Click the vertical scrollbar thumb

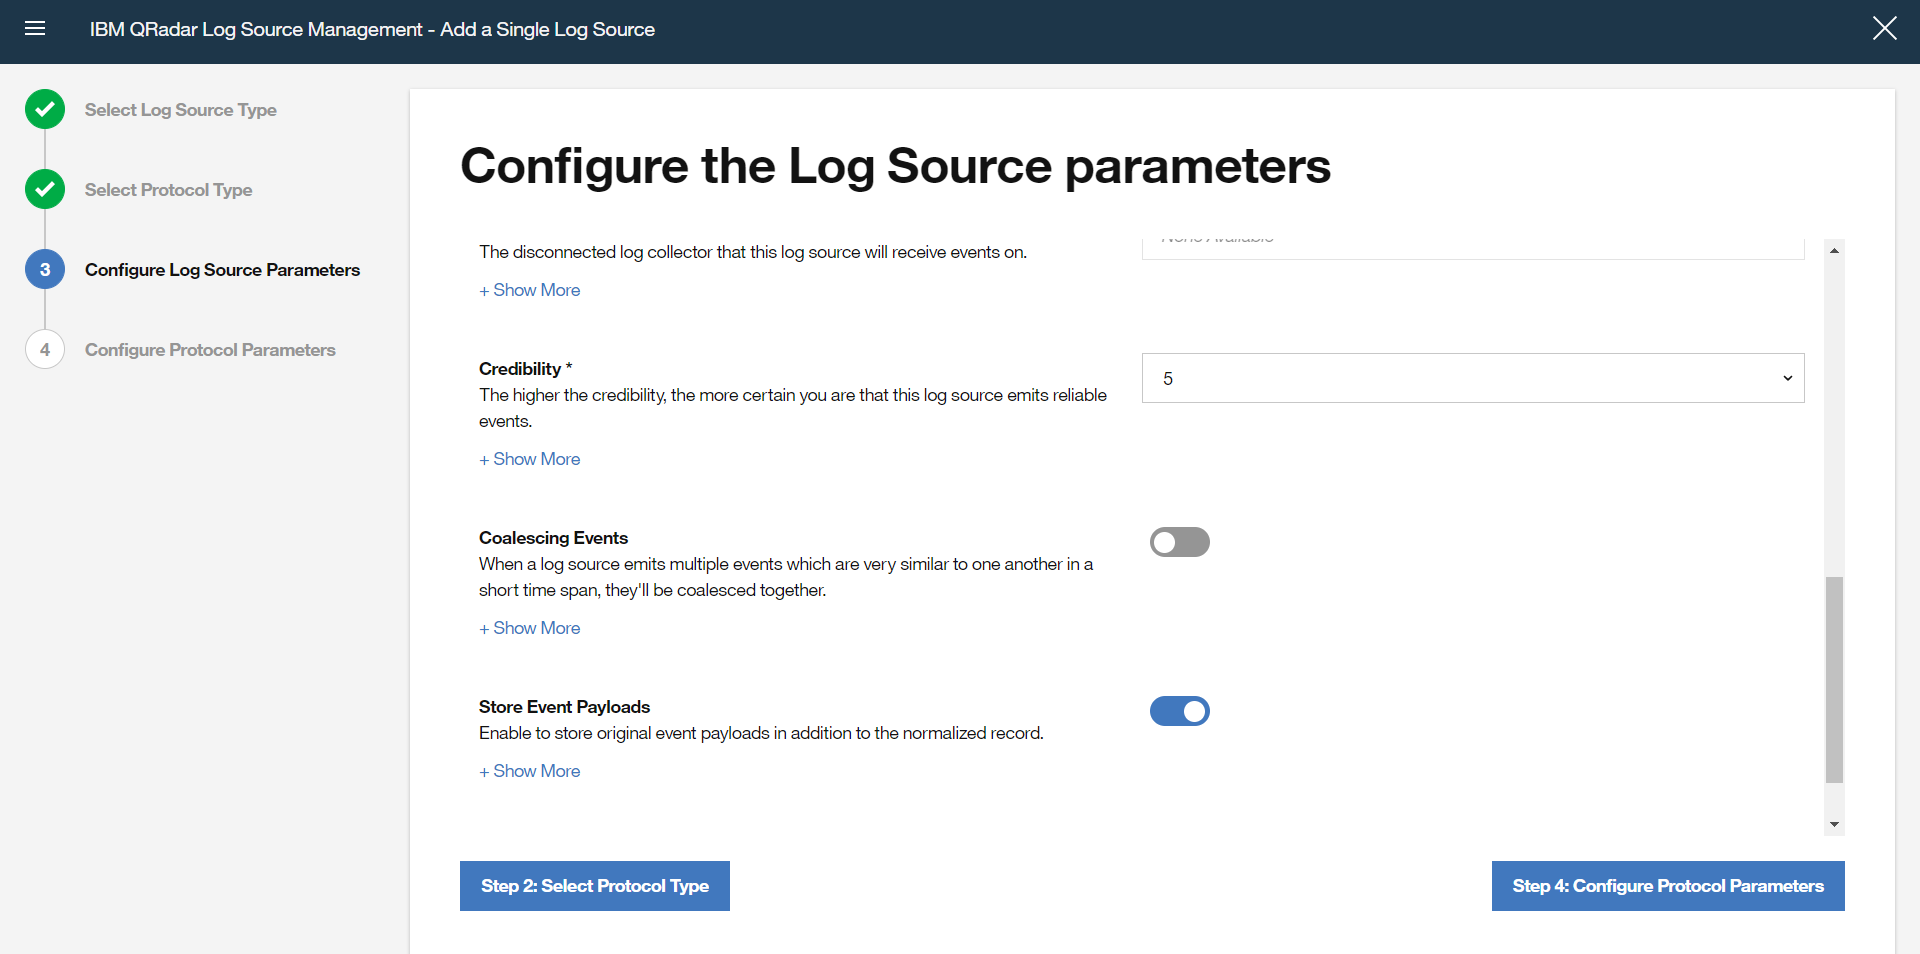coord(1834,680)
